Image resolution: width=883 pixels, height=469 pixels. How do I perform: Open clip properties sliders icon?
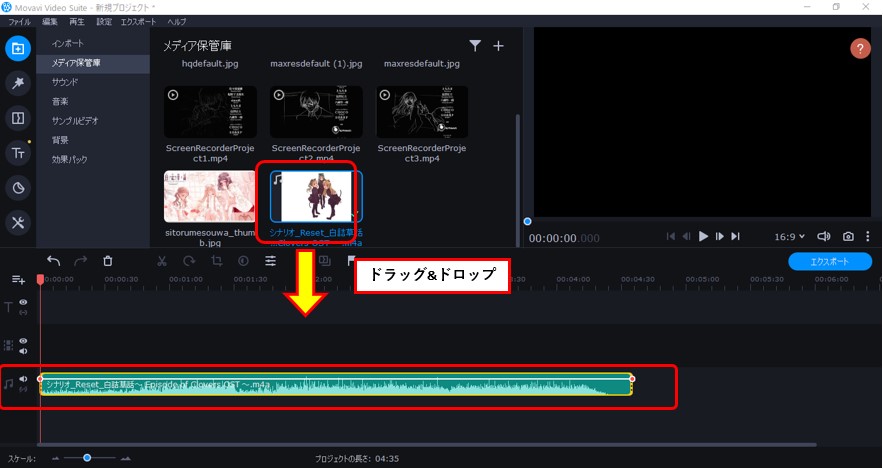tap(271, 261)
